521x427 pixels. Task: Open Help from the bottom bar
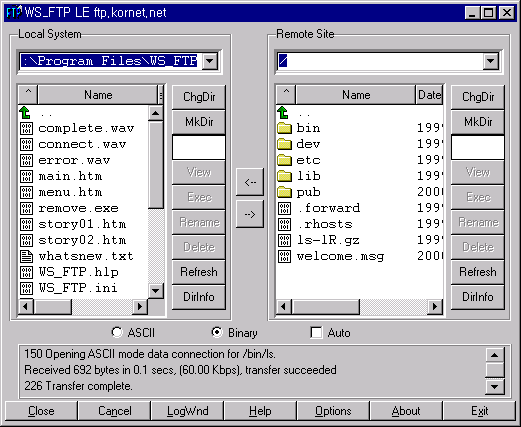coord(260,411)
